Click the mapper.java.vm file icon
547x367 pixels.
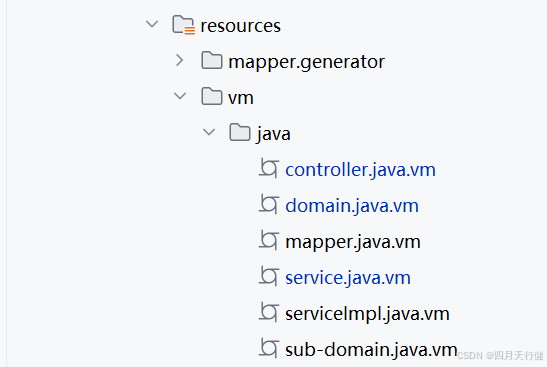(x=269, y=240)
